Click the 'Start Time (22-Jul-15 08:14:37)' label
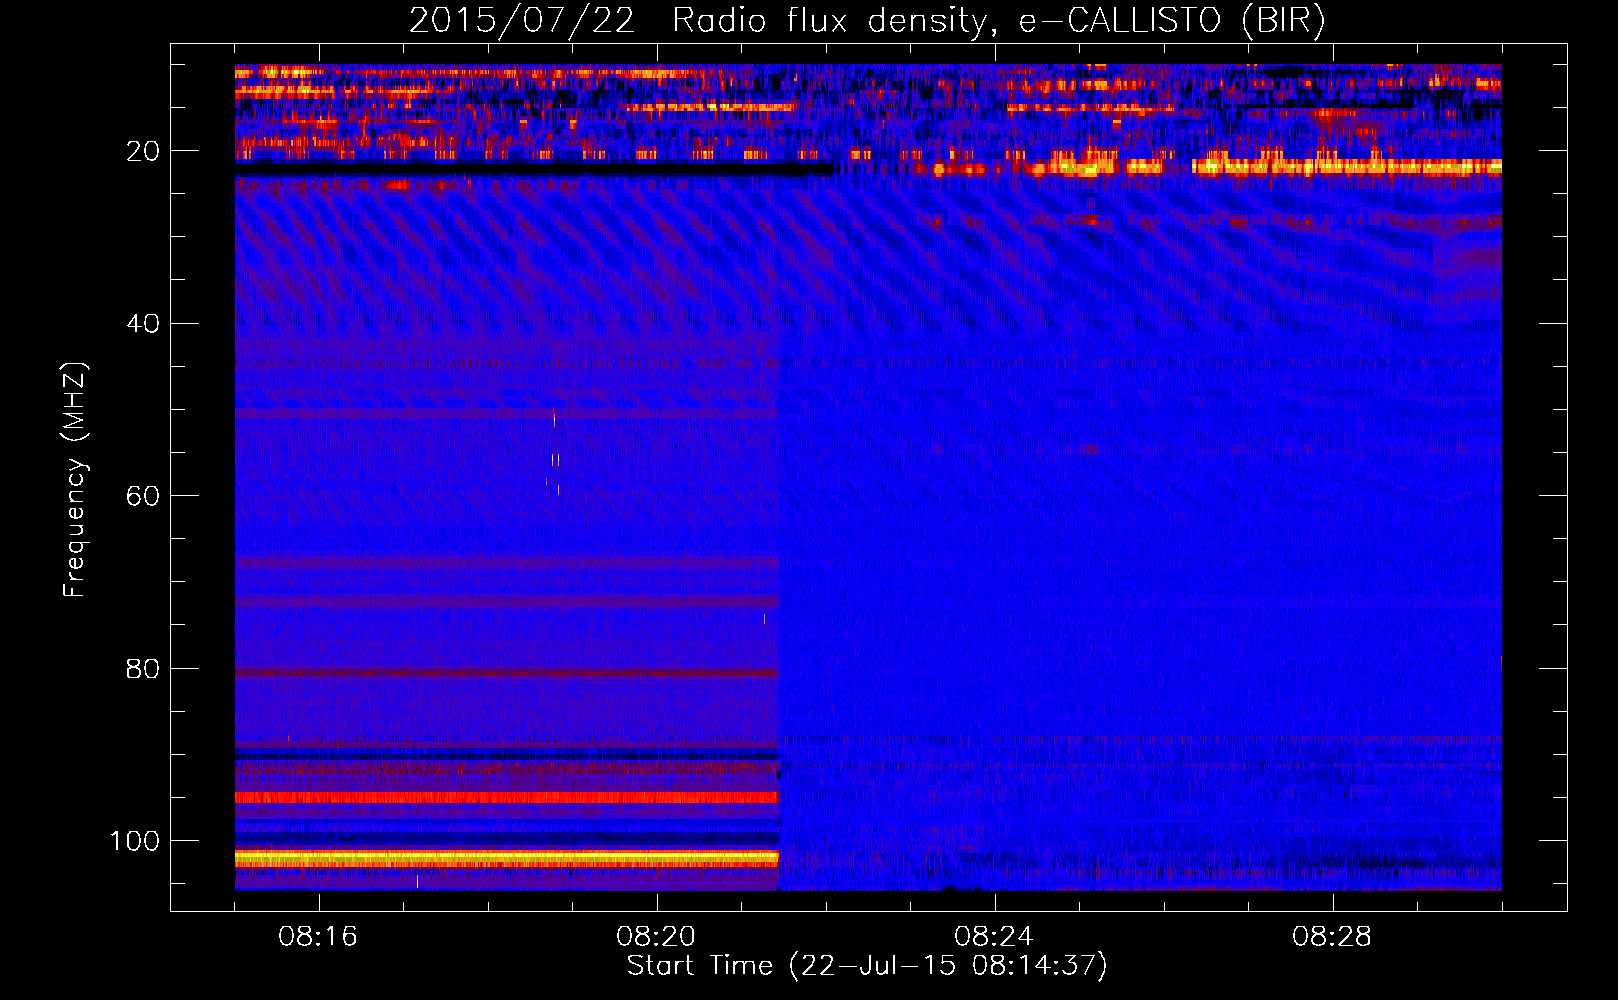Image resolution: width=1618 pixels, height=1000 pixels. [x=867, y=966]
